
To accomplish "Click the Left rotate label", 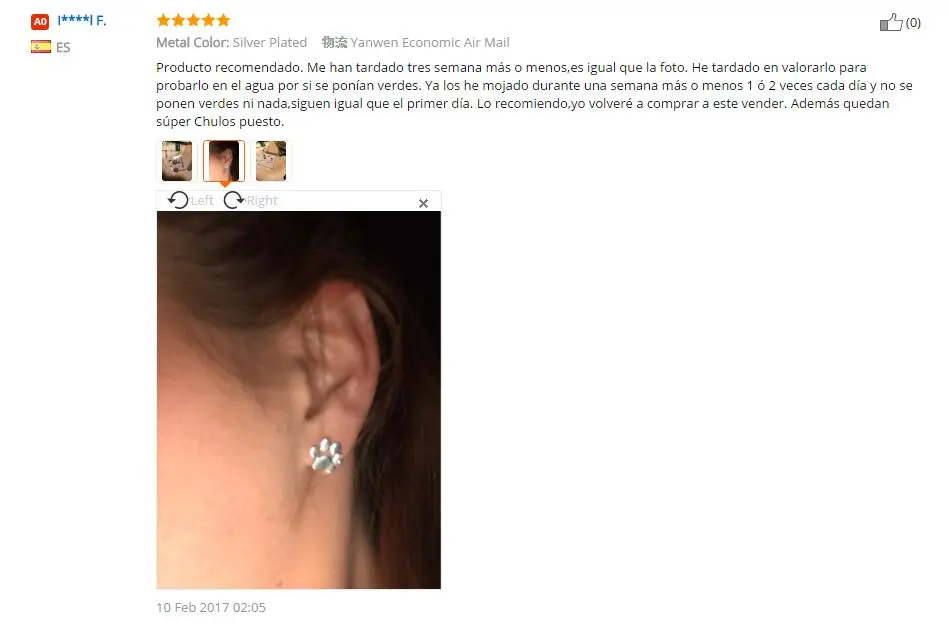I will click(x=202, y=200).
